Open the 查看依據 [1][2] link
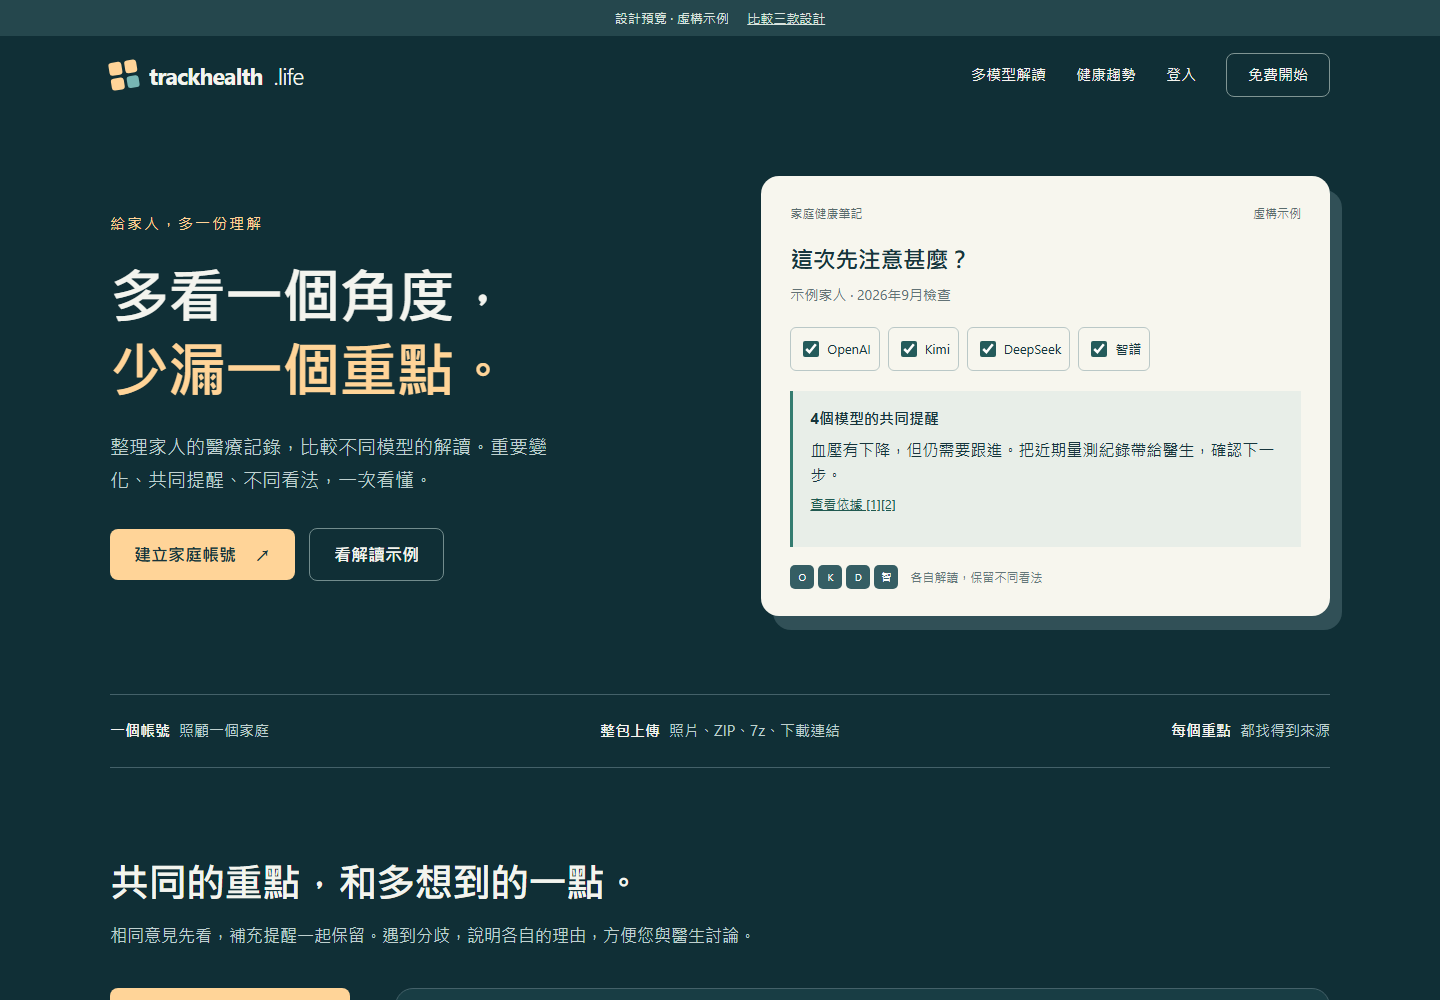 pyautogui.click(x=853, y=505)
